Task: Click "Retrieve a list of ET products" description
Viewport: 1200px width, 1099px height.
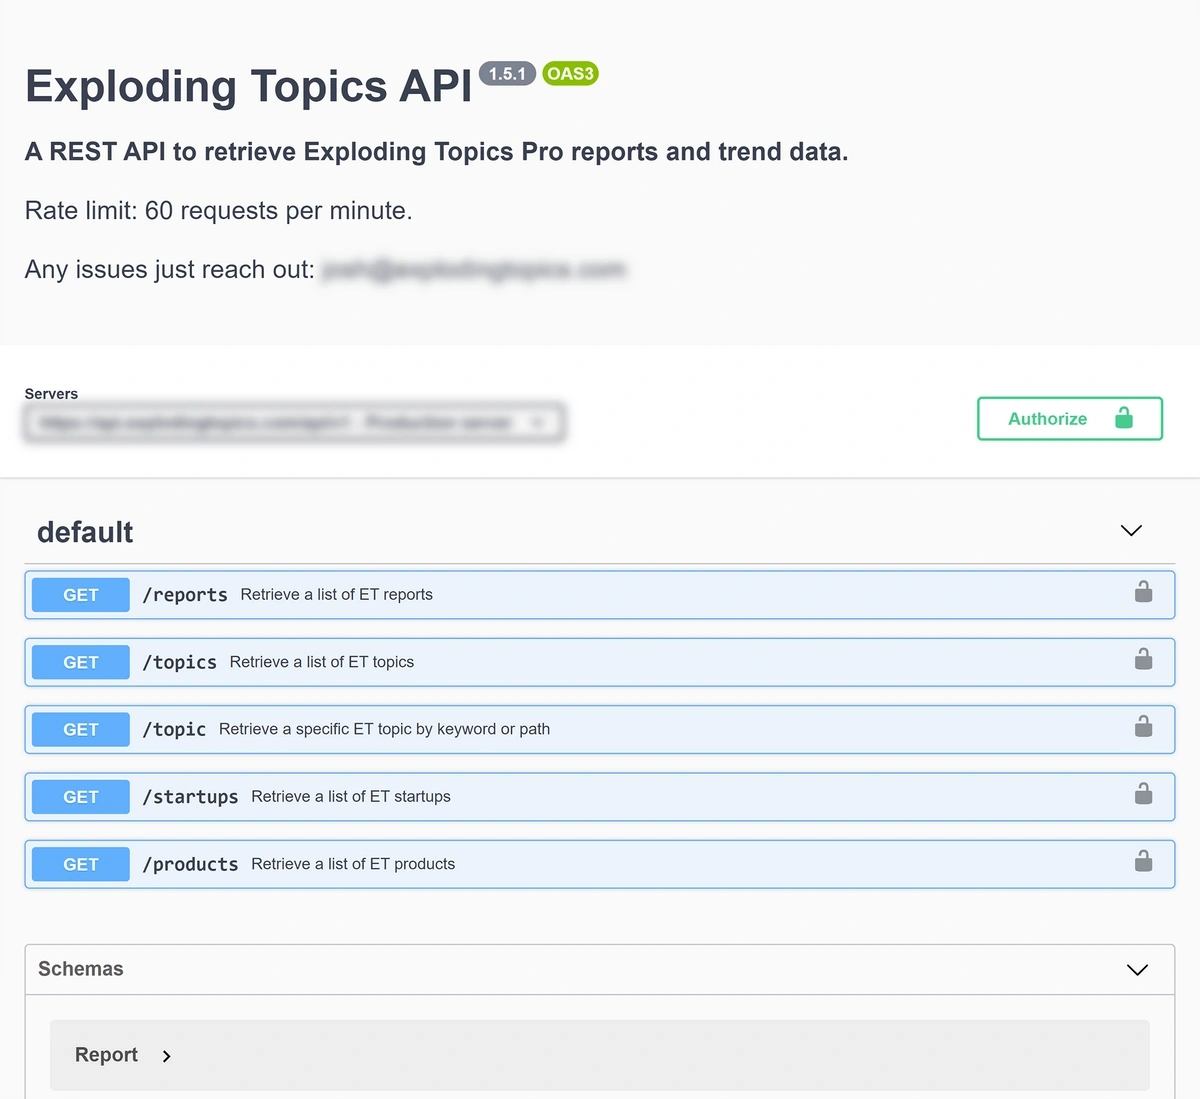Action: coord(353,864)
